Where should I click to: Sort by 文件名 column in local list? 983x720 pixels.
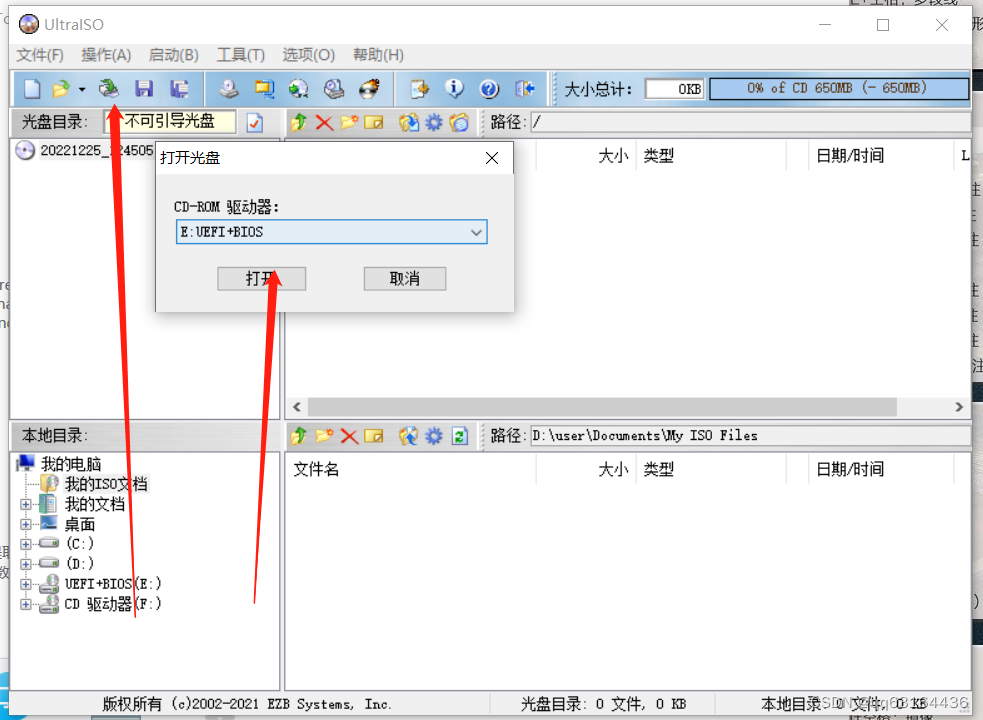[317, 469]
